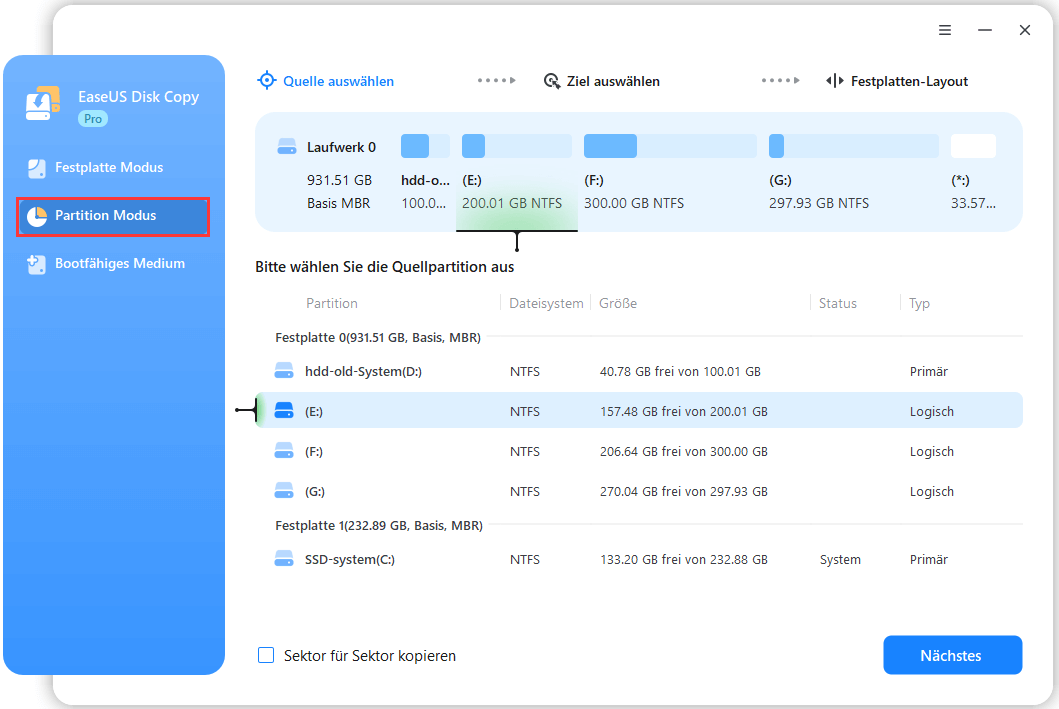Select (G:) partition in list
This screenshot has width=1059, height=709.
(x=640, y=491)
